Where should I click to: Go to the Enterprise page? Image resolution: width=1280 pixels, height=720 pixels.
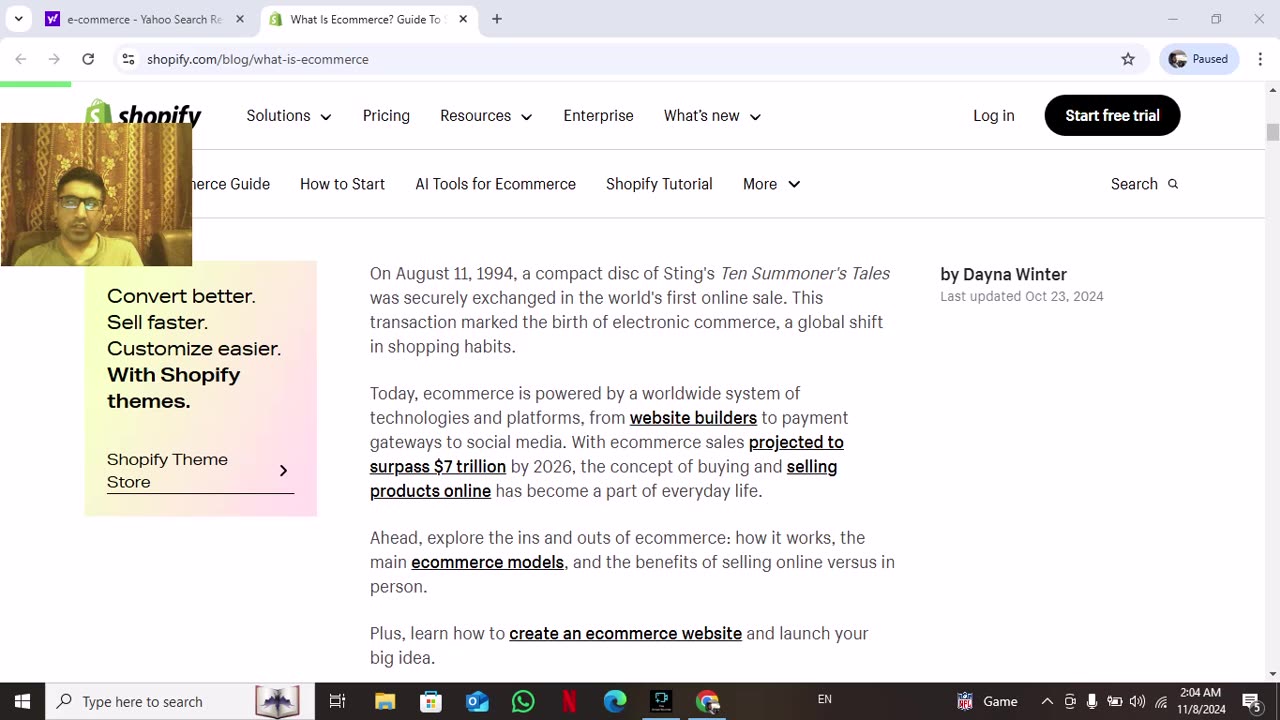click(598, 116)
